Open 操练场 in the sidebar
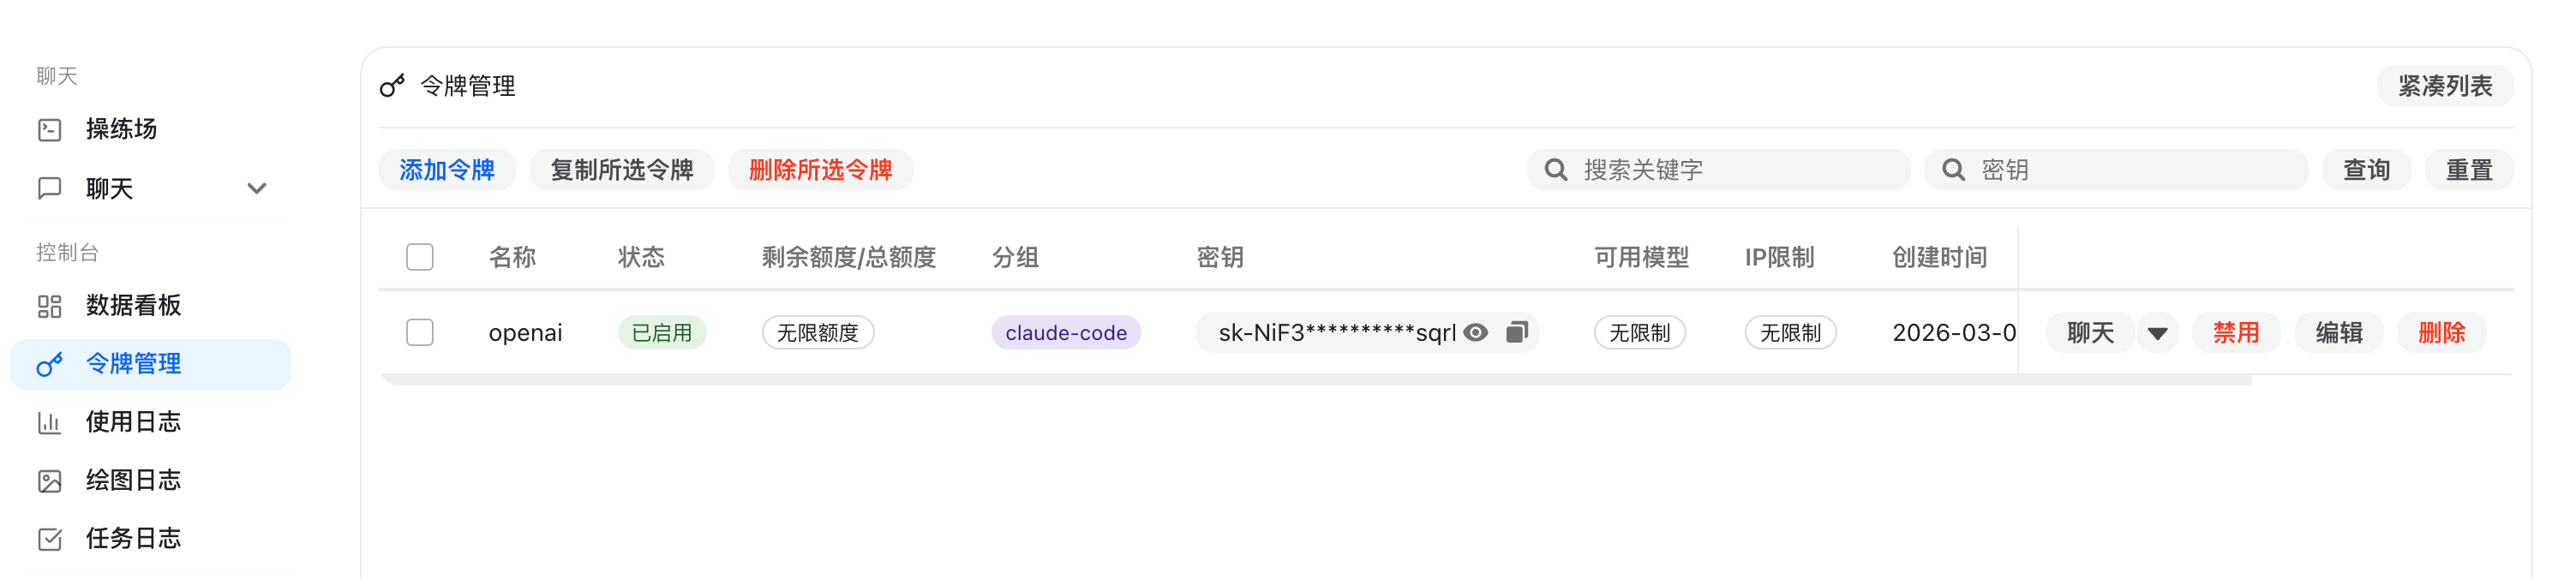2576x579 pixels. 121,129
